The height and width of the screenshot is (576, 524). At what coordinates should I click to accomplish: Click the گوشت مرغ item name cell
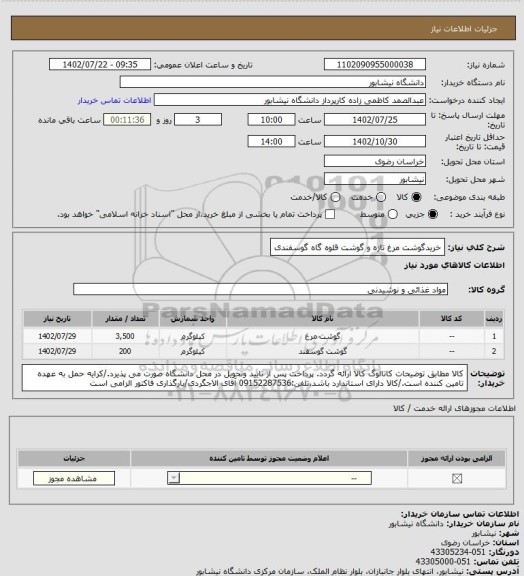[x=322, y=336]
